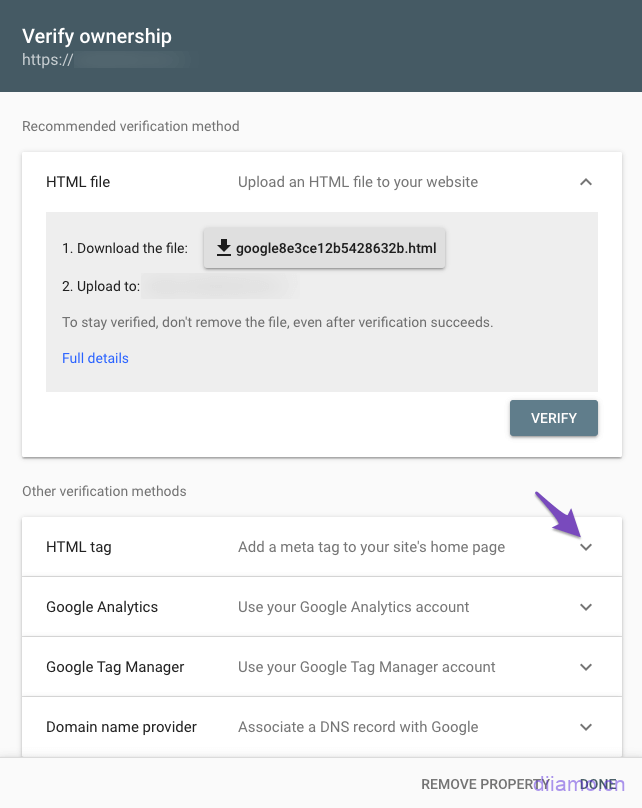The width and height of the screenshot is (642, 808).
Task: Click 'Add a meta tag' description text
Action: tap(371, 547)
